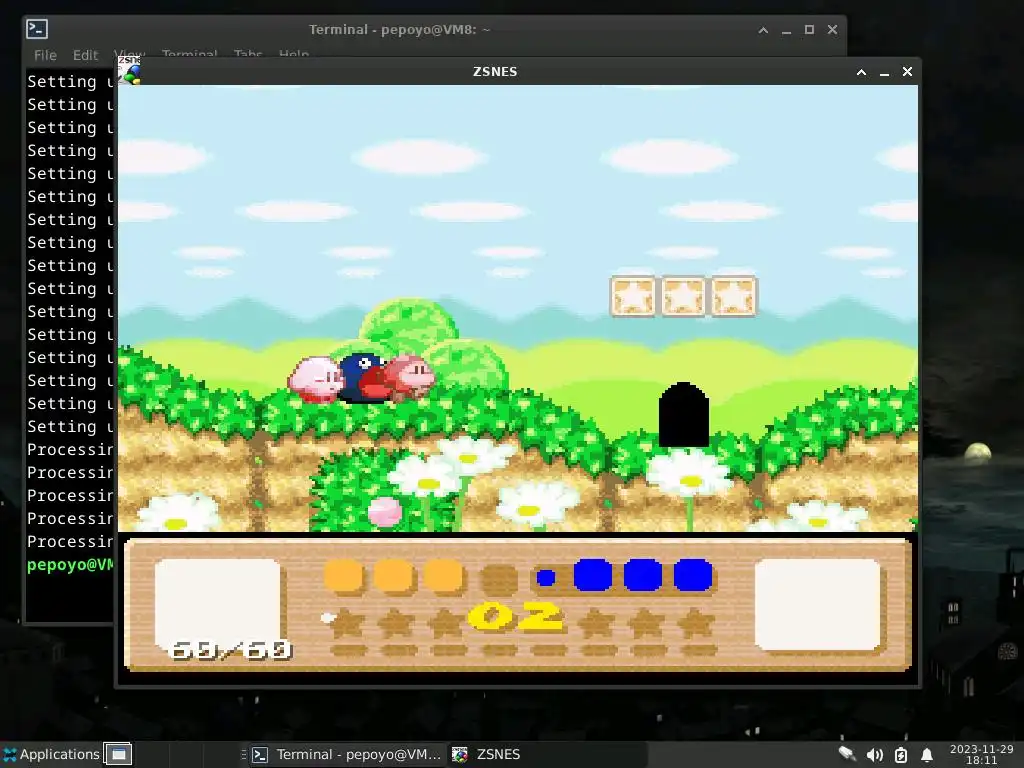
Task: Roll up the Terminal window with arrow button
Action: [763, 29]
